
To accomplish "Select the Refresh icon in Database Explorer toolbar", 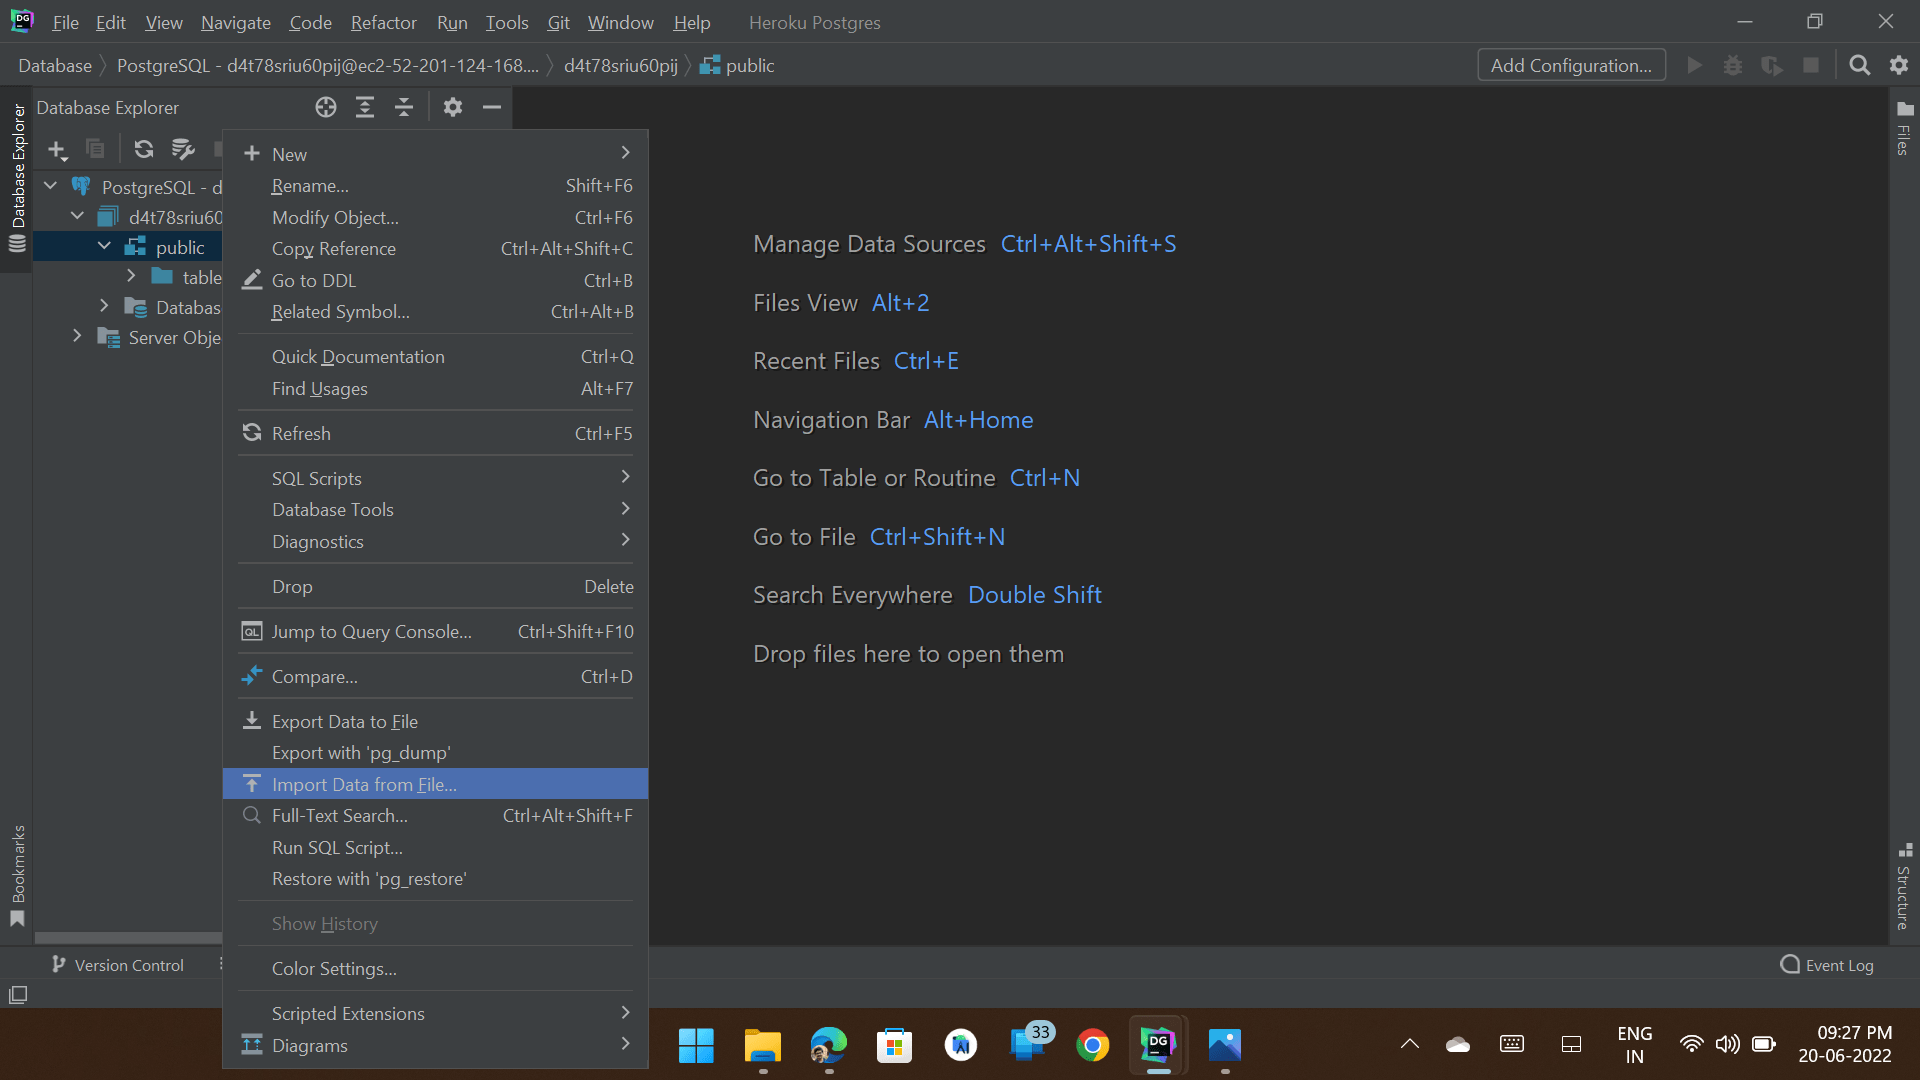I will click(x=144, y=149).
